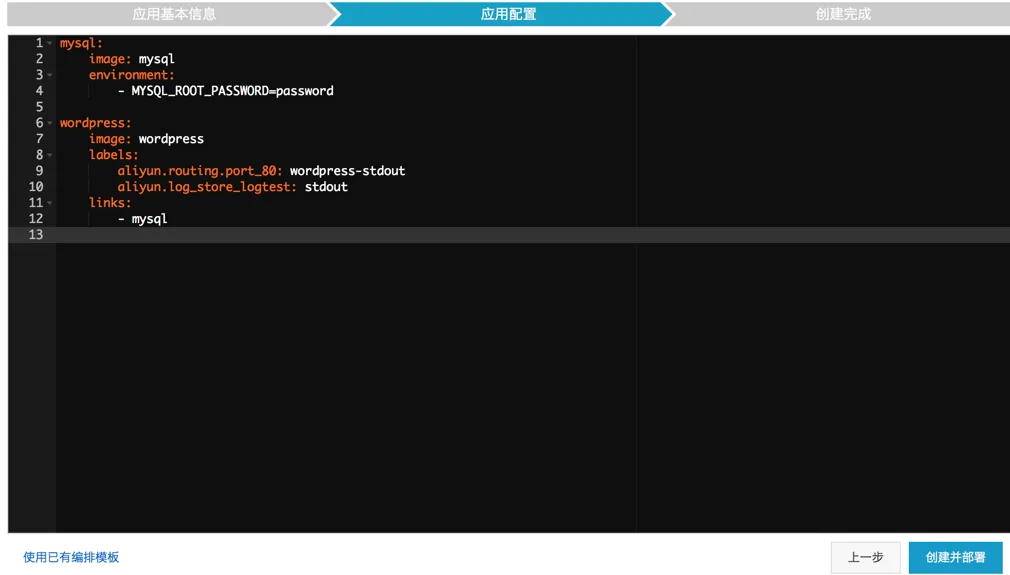Collapse the mysql block fold arrow on line 1
Image resolution: width=1010 pixels, height=575 pixels.
pos(50,43)
